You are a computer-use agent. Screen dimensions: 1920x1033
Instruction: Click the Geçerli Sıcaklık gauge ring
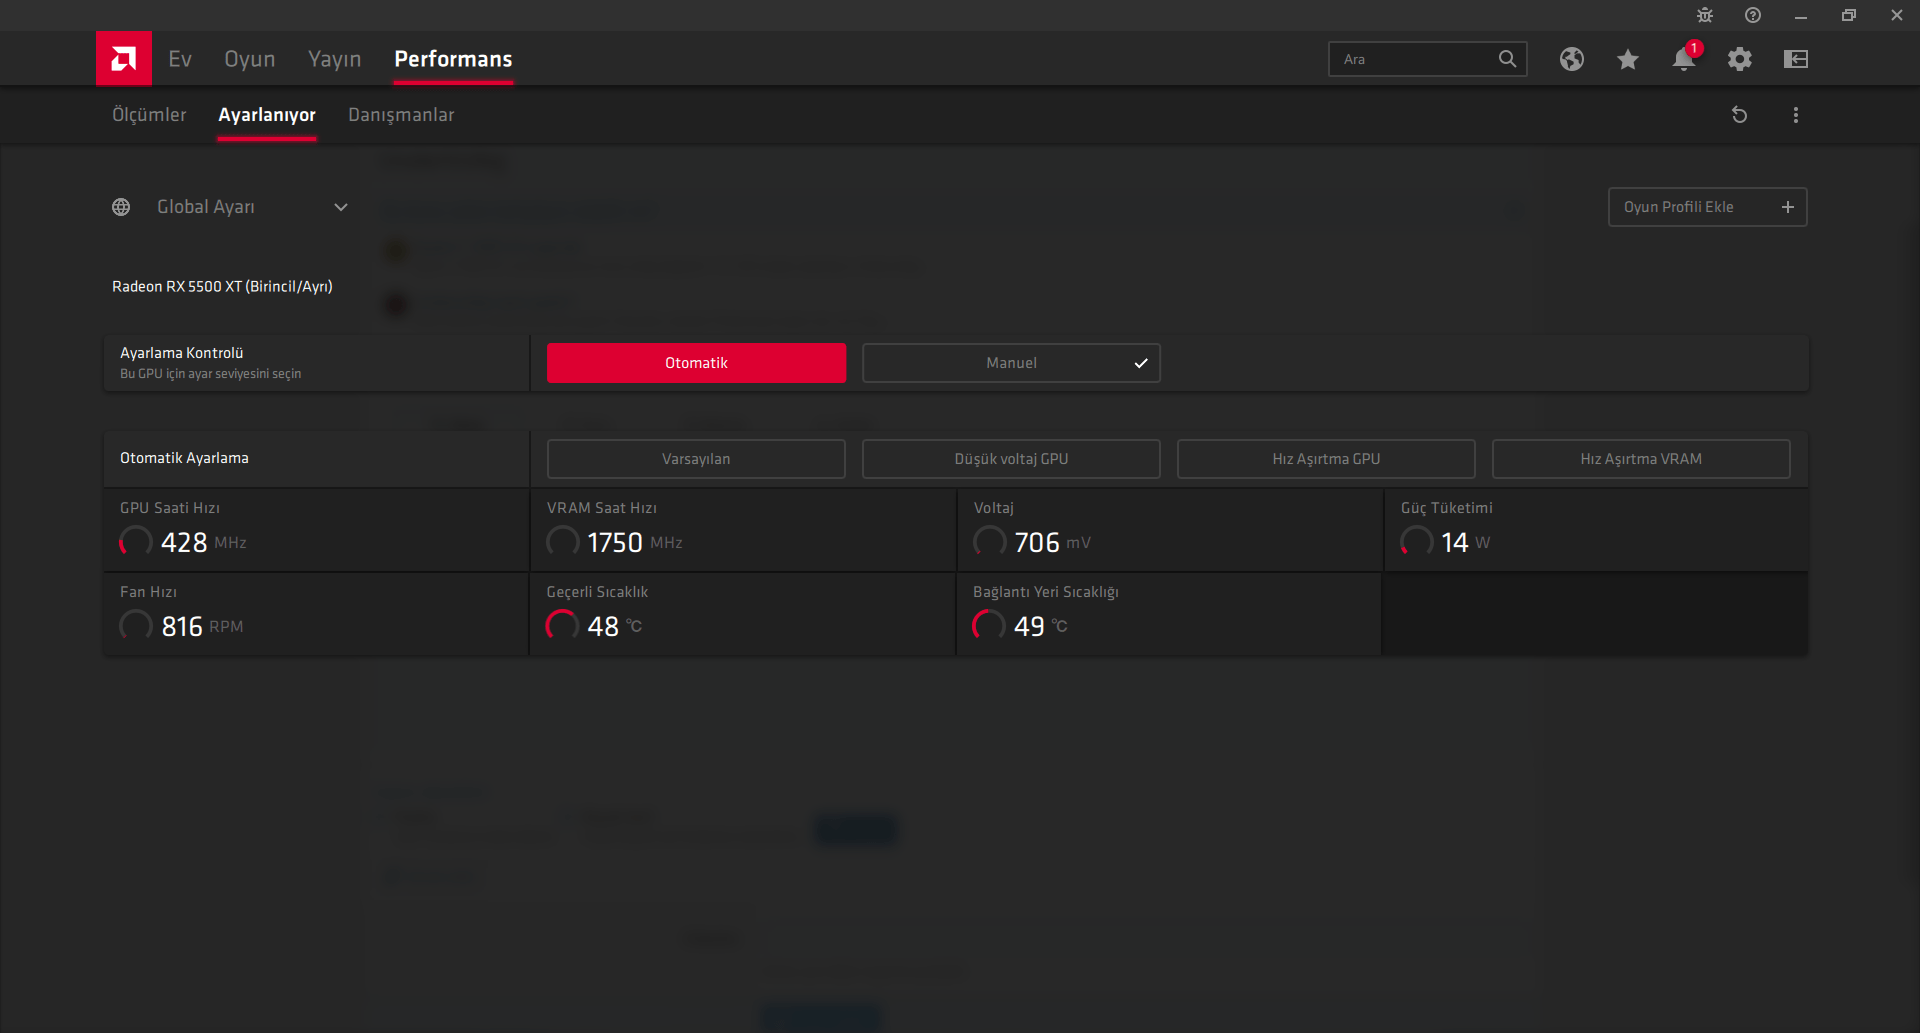point(563,626)
